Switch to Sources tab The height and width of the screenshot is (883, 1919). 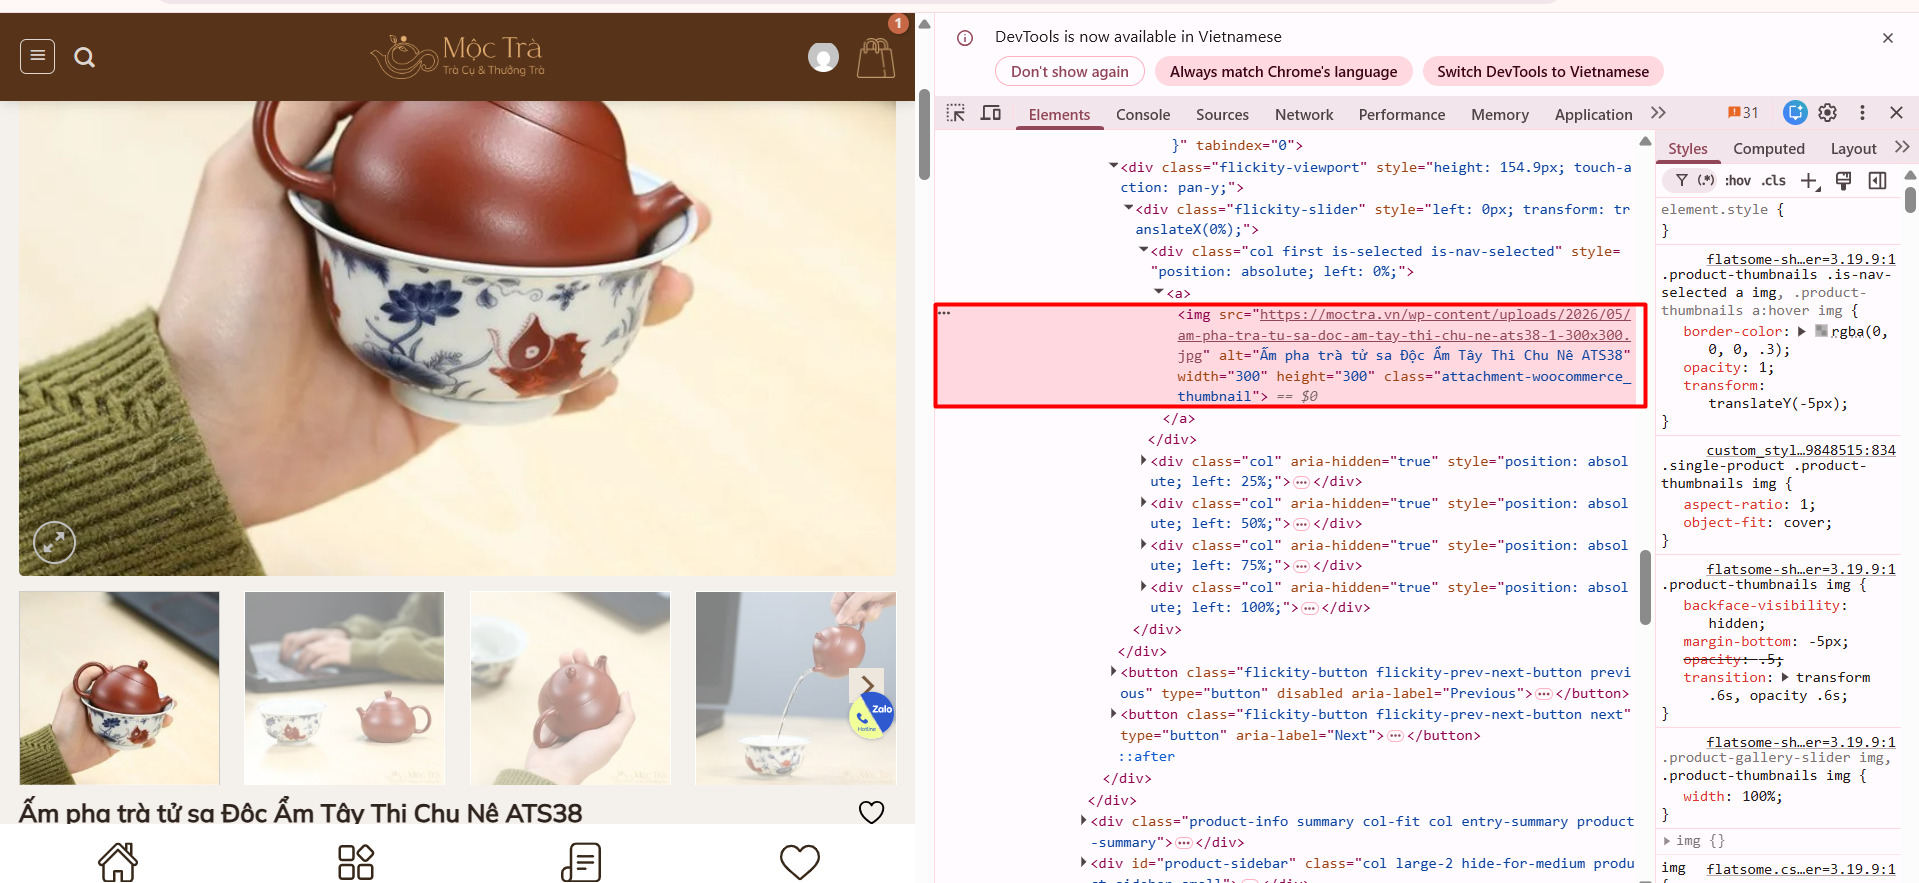point(1222,115)
